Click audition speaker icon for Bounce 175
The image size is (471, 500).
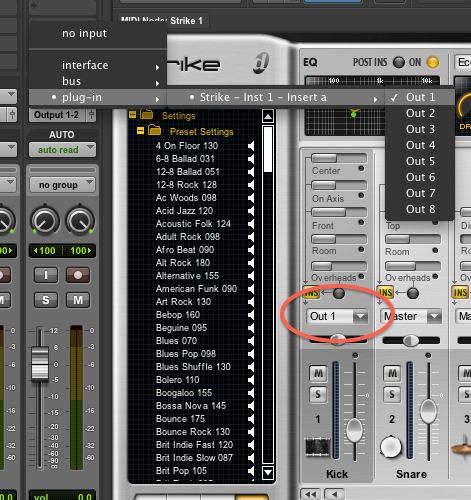click(x=251, y=419)
